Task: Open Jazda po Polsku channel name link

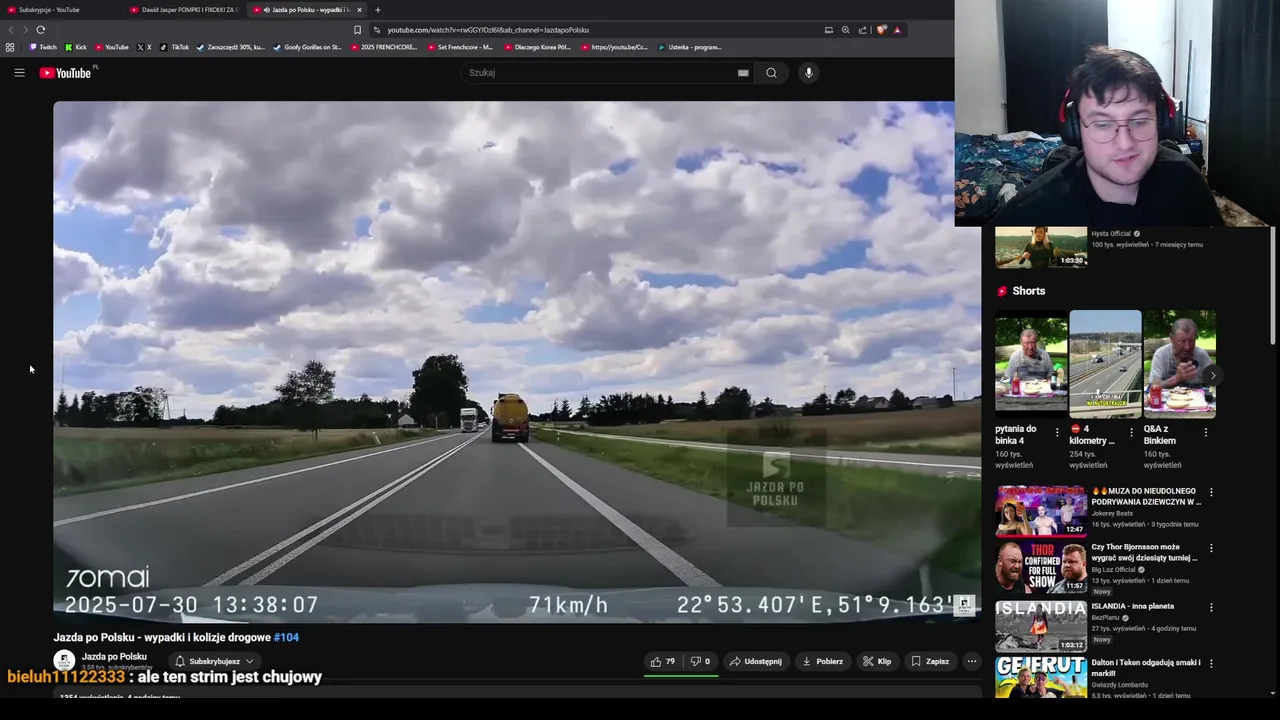Action: (114, 657)
